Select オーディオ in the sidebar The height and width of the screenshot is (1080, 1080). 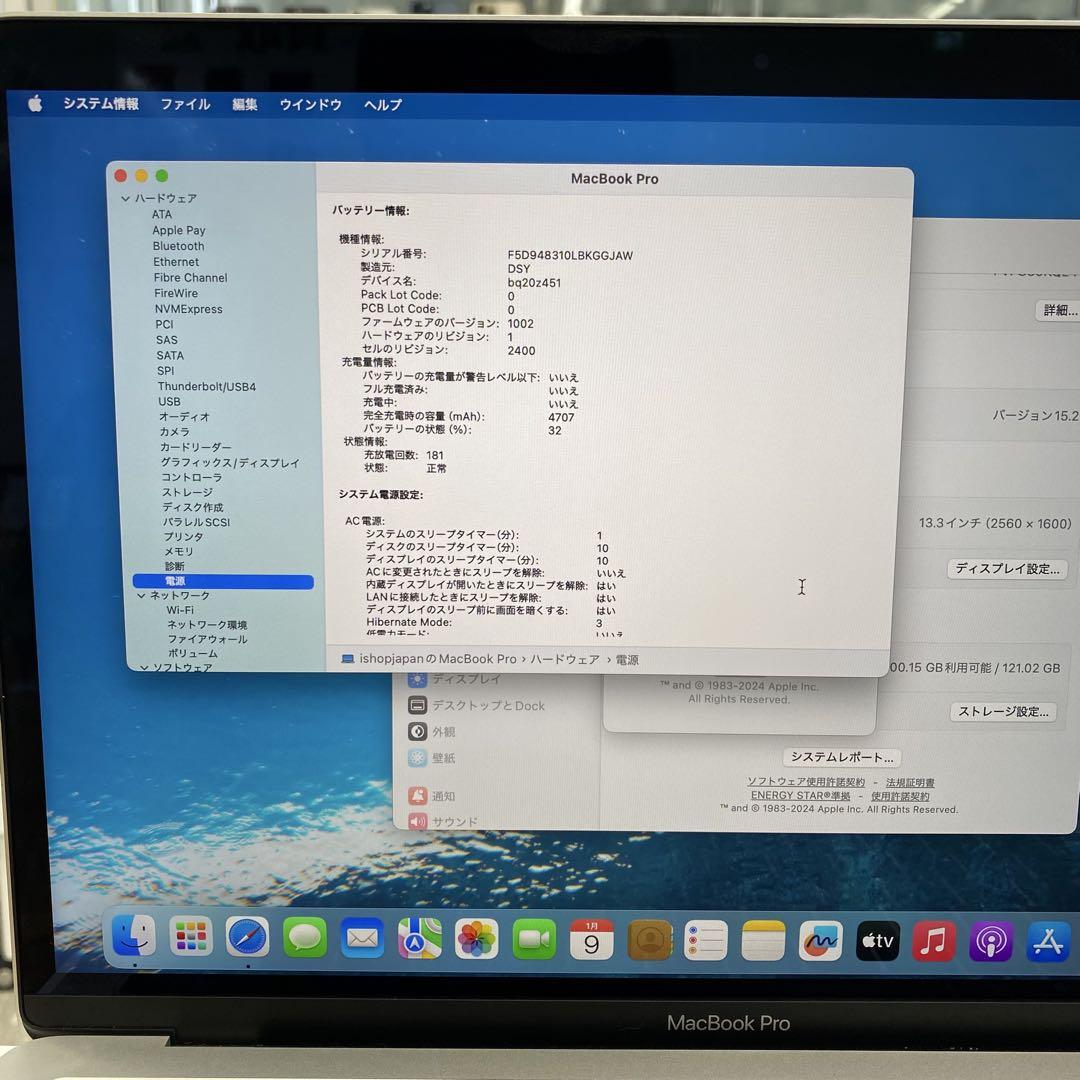184,417
